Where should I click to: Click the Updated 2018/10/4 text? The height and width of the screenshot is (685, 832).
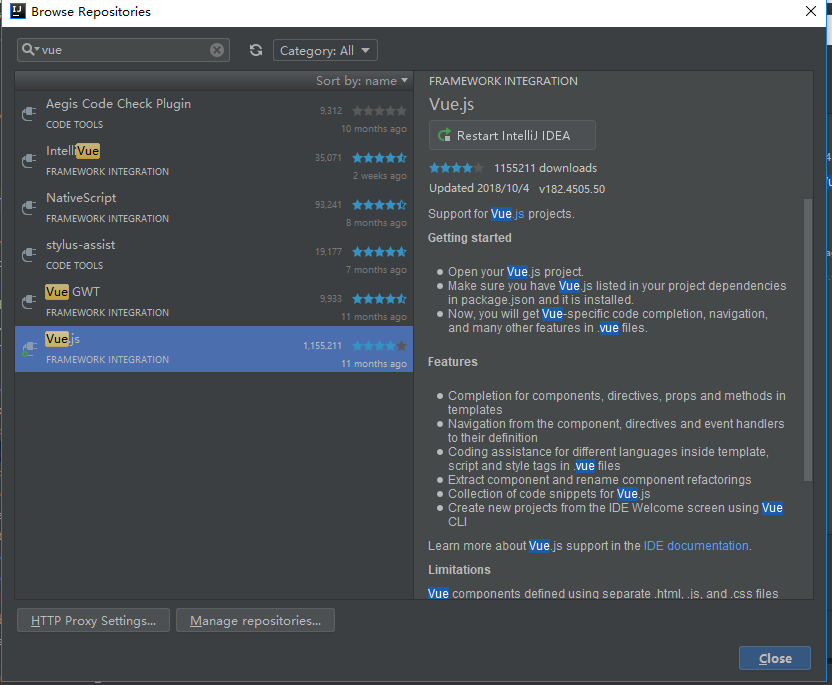point(479,188)
